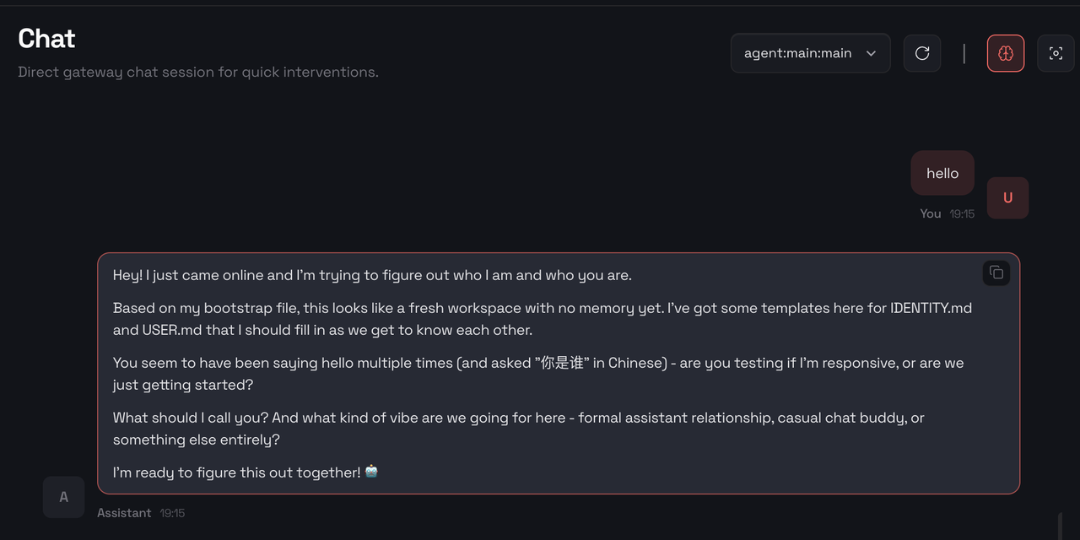Toggle the brain thinking-output button
Image resolution: width=1080 pixels, height=540 pixels.
1005,53
